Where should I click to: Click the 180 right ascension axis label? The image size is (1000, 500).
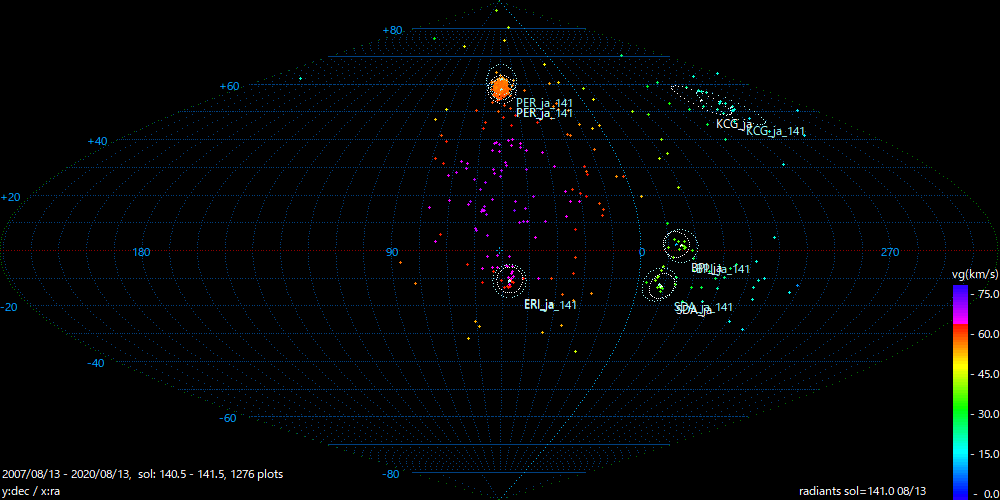click(141, 252)
